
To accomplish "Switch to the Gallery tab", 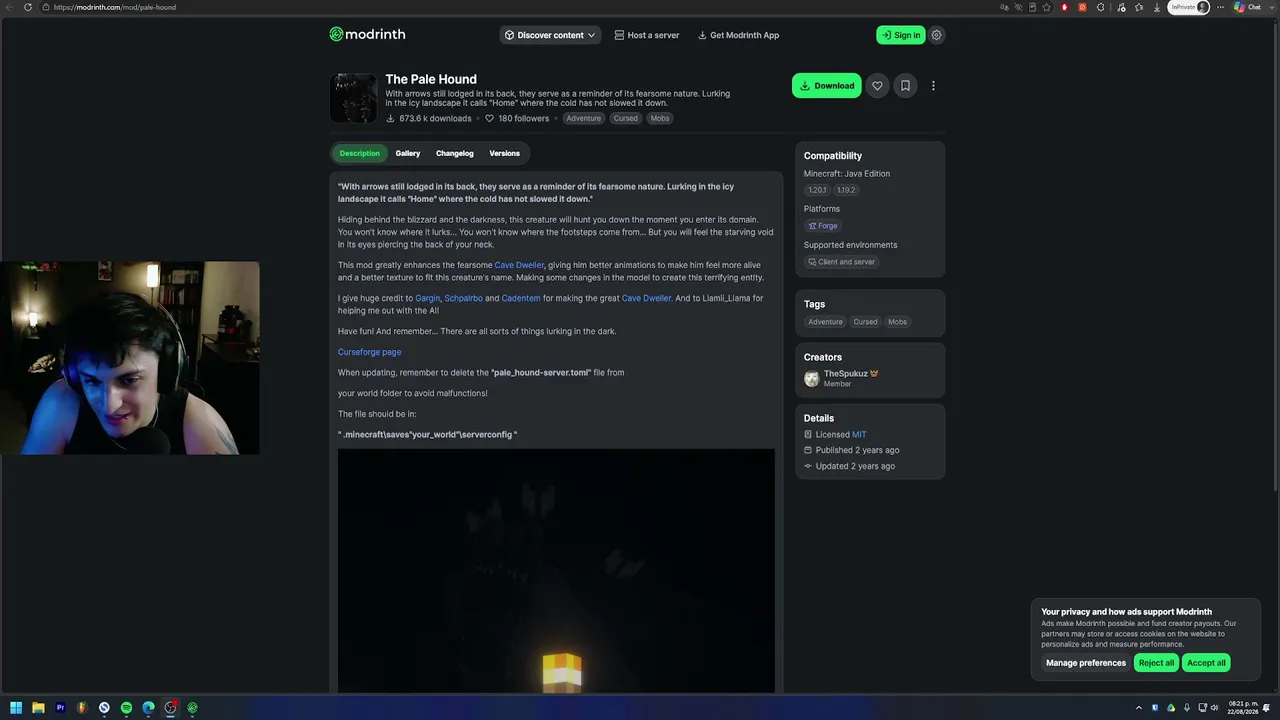I will pos(408,153).
